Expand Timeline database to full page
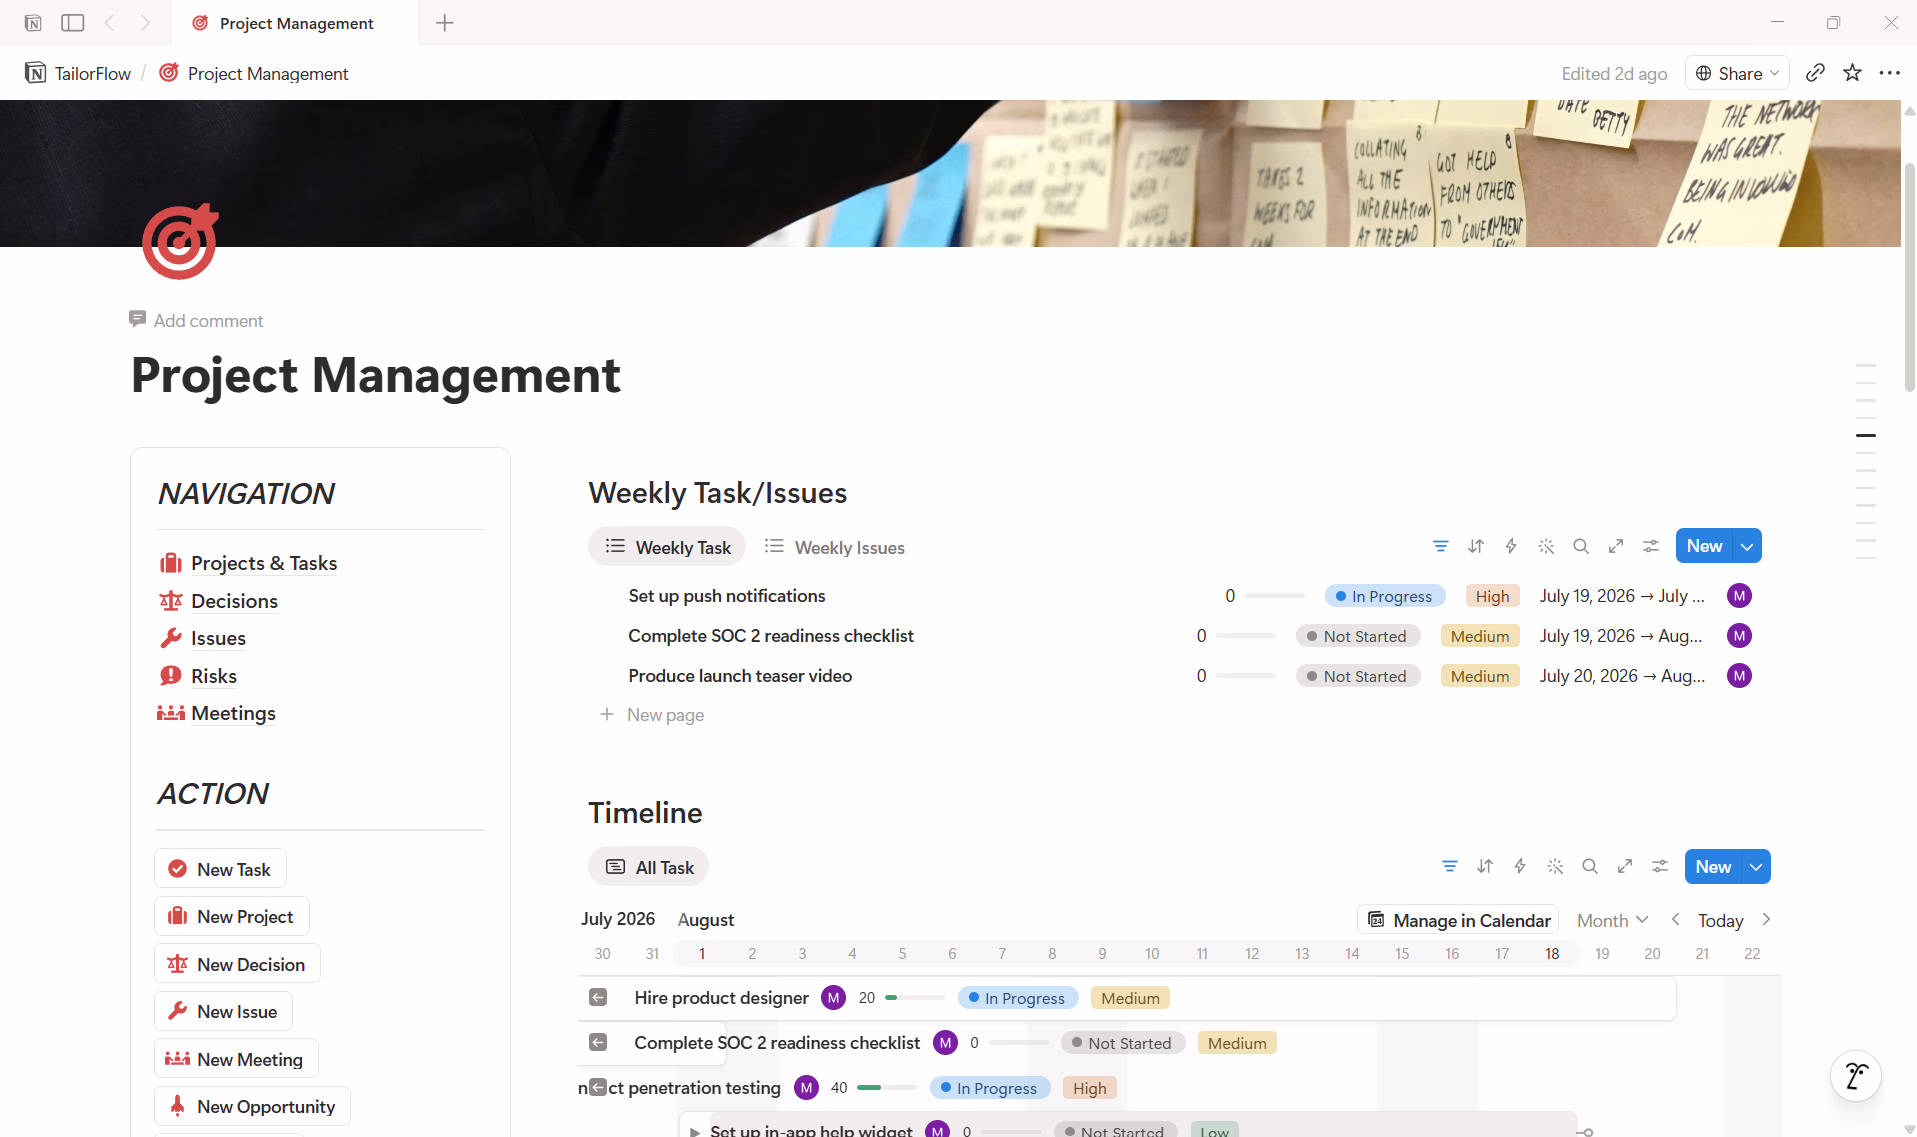 pos(1625,866)
